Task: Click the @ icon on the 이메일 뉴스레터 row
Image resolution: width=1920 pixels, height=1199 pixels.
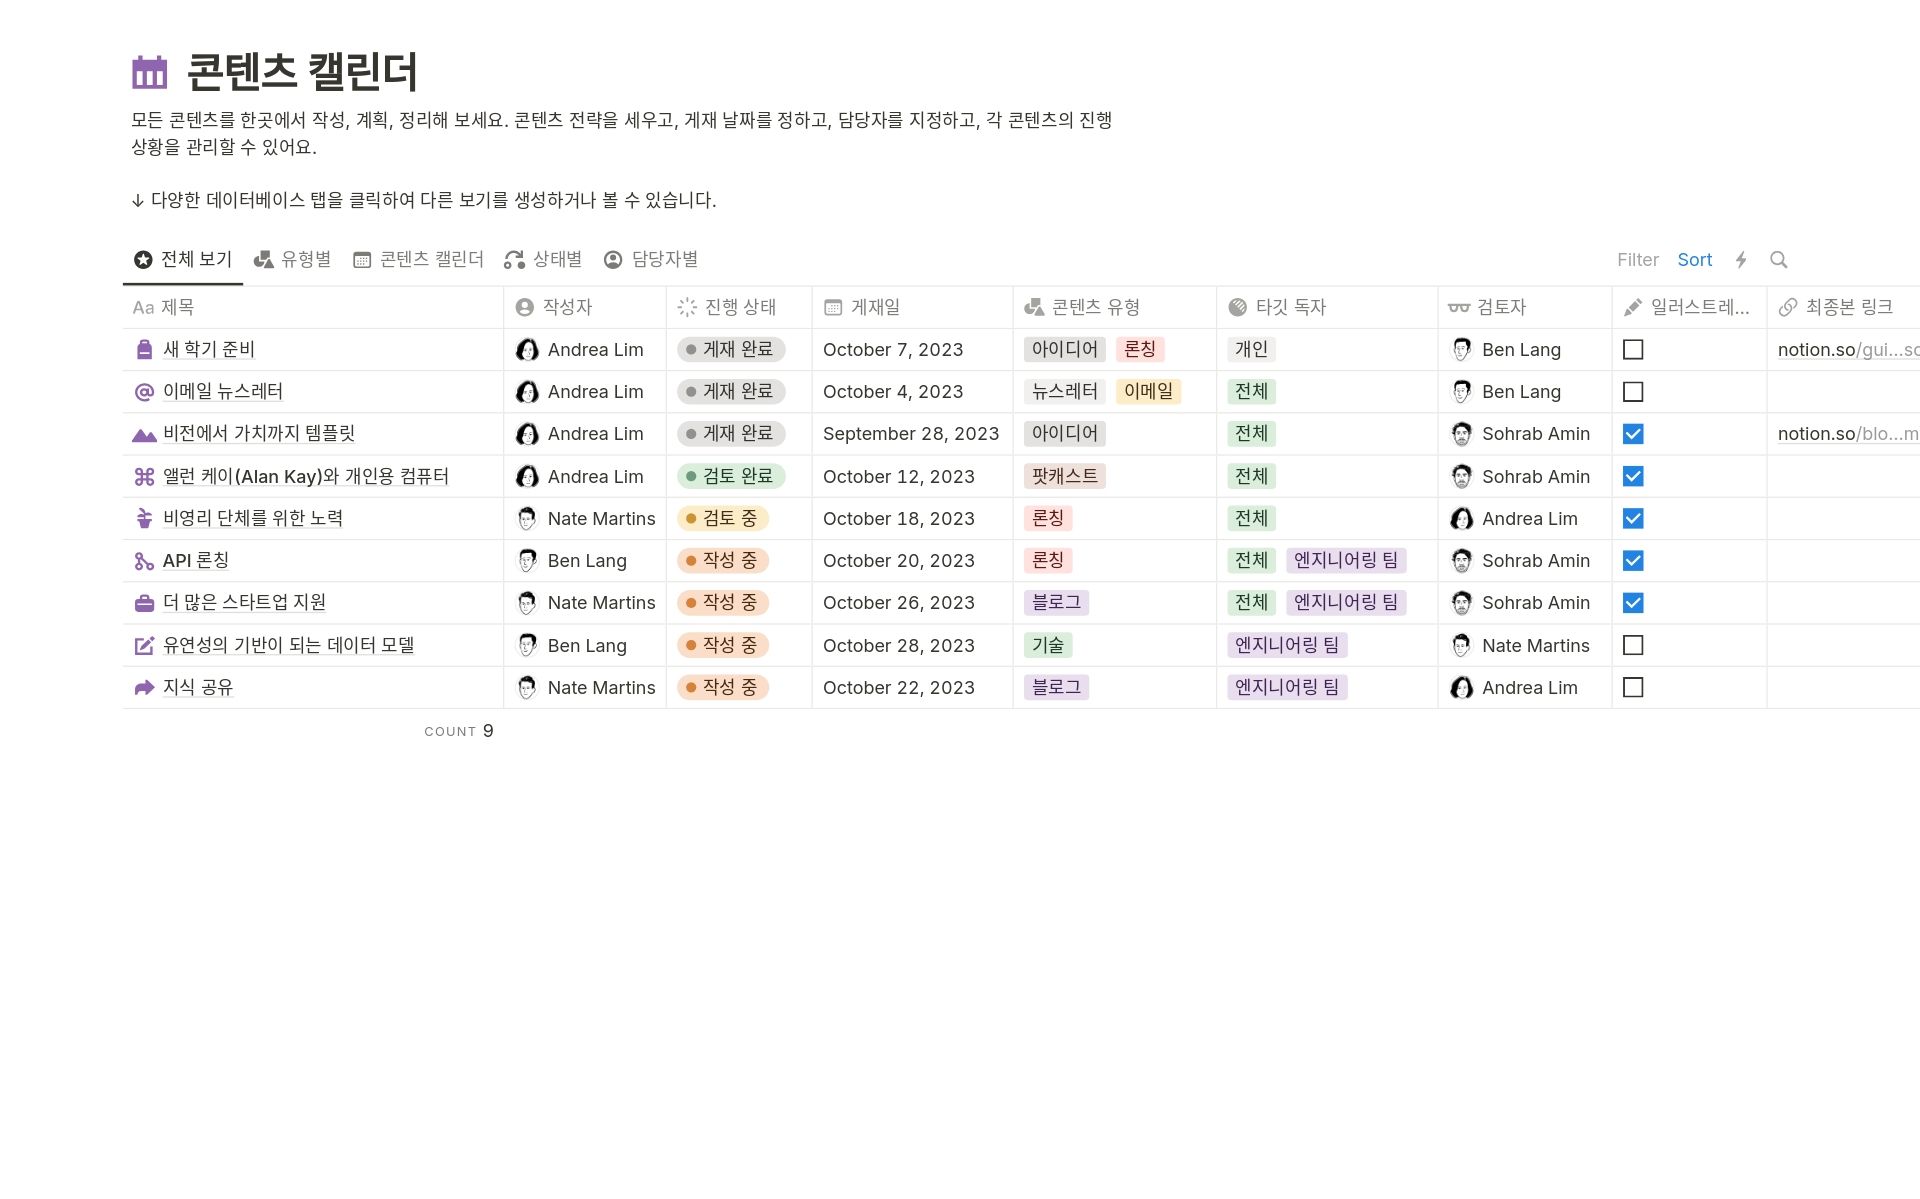Action: (143, 391)
